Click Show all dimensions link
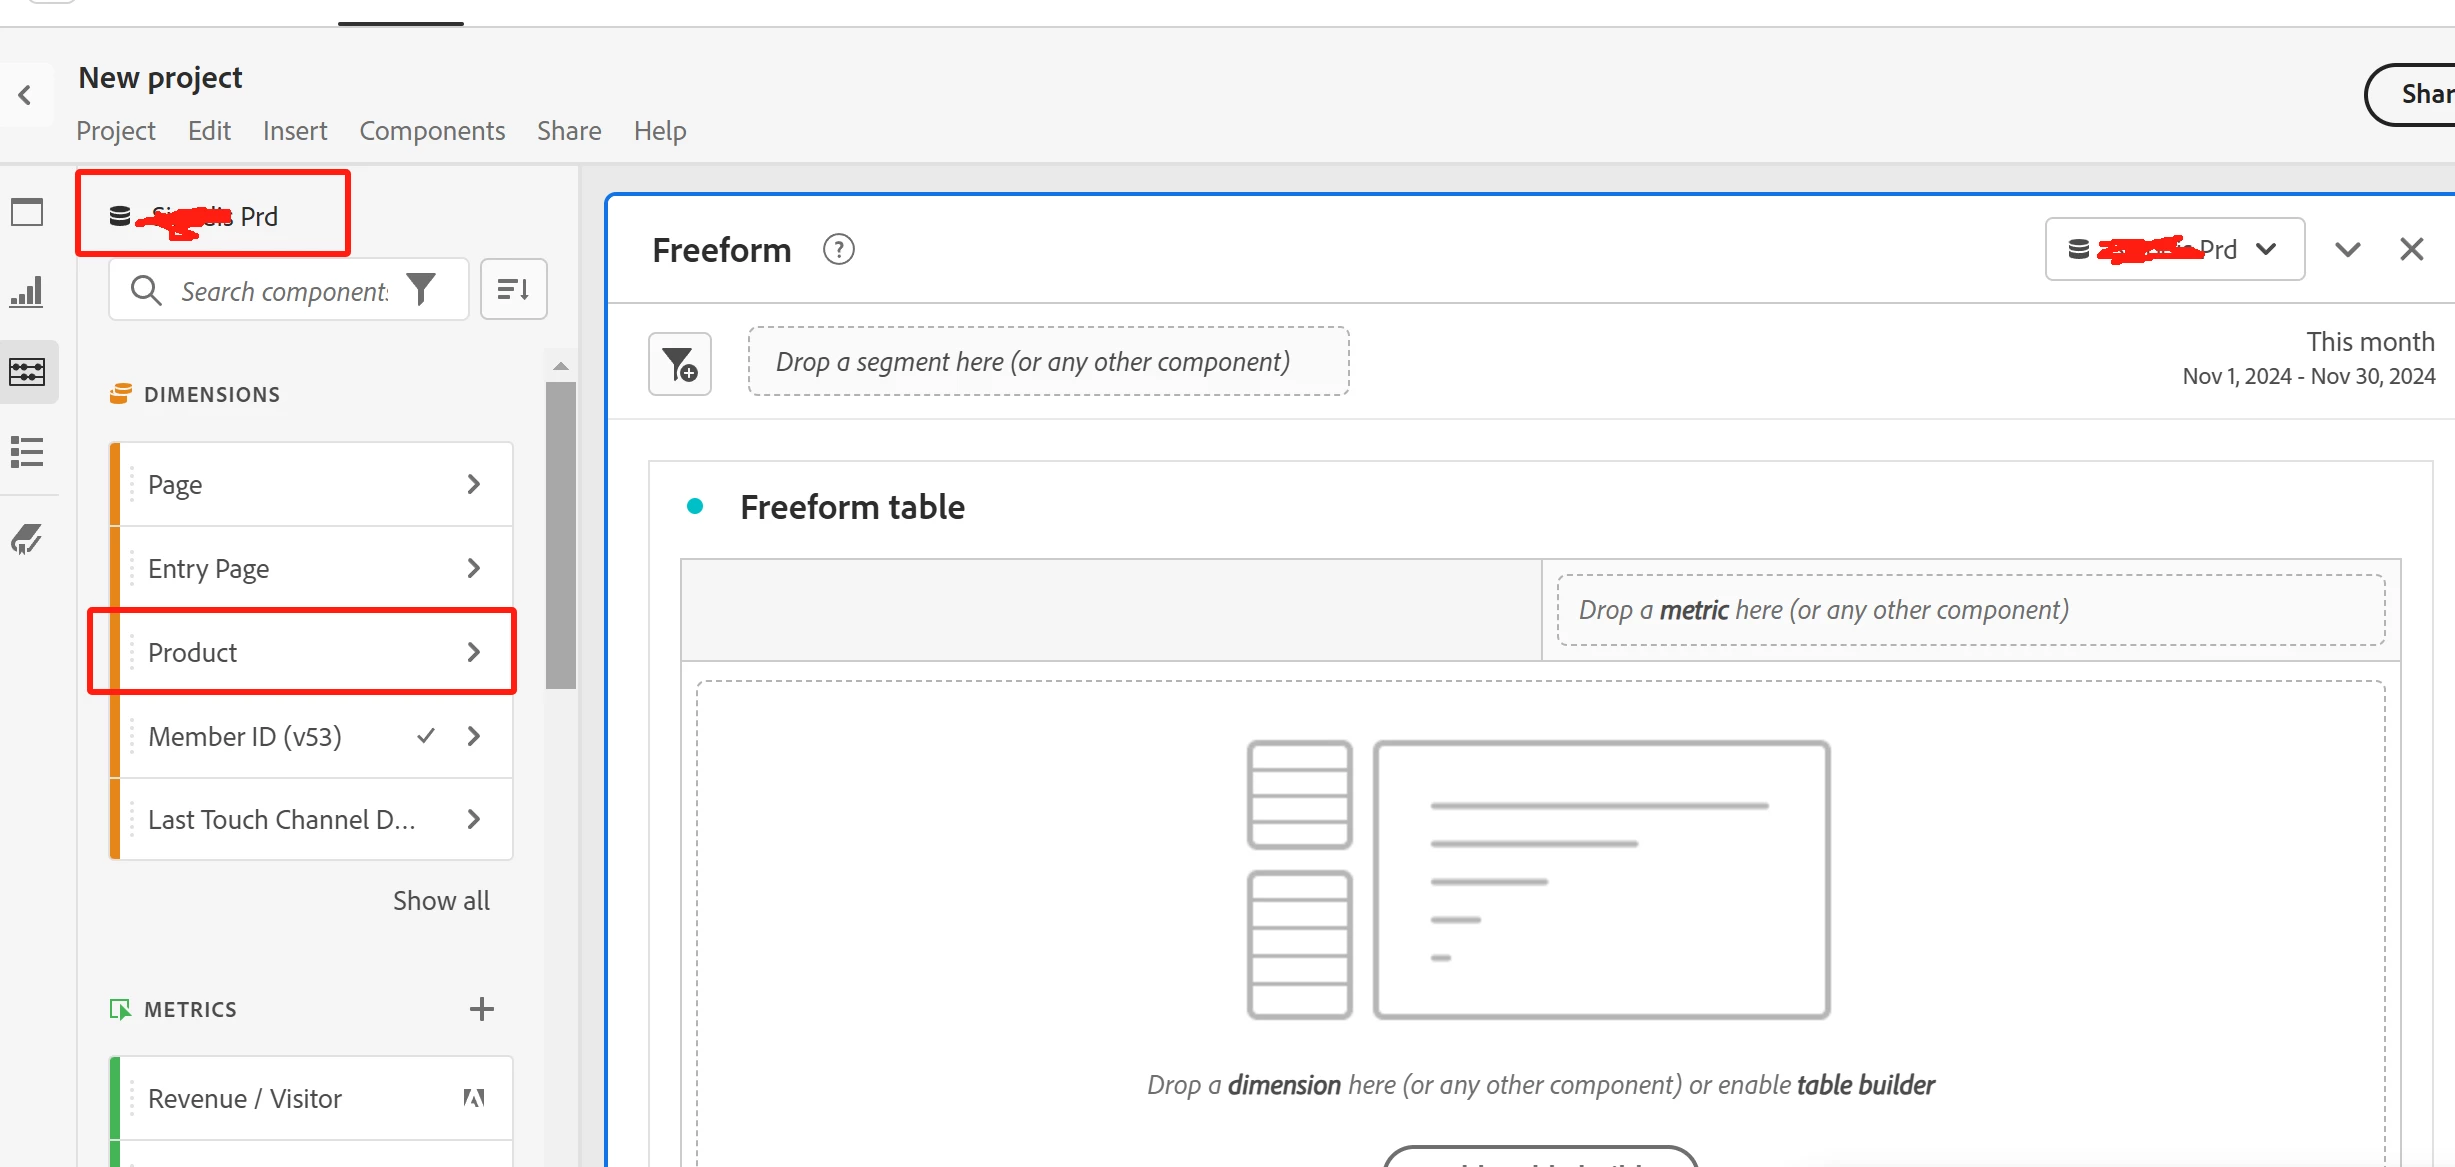Screen dimensions: 2455x1167 (x=441, y=901)
